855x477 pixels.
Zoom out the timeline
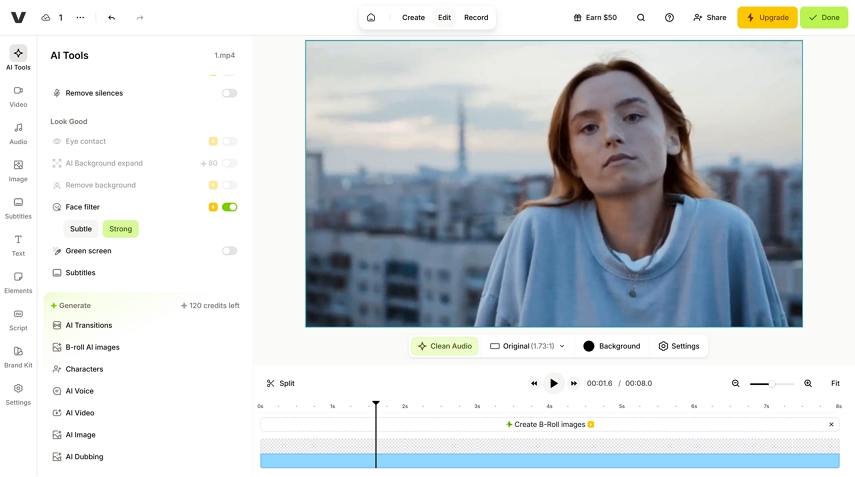(736, 383)
